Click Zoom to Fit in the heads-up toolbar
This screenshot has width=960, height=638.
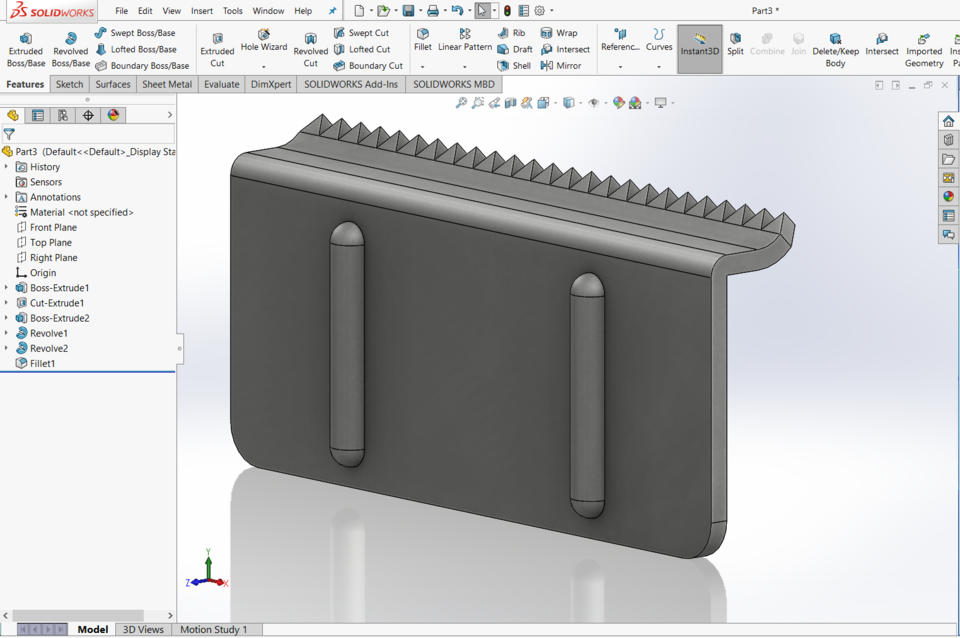(x=461, y=101)
